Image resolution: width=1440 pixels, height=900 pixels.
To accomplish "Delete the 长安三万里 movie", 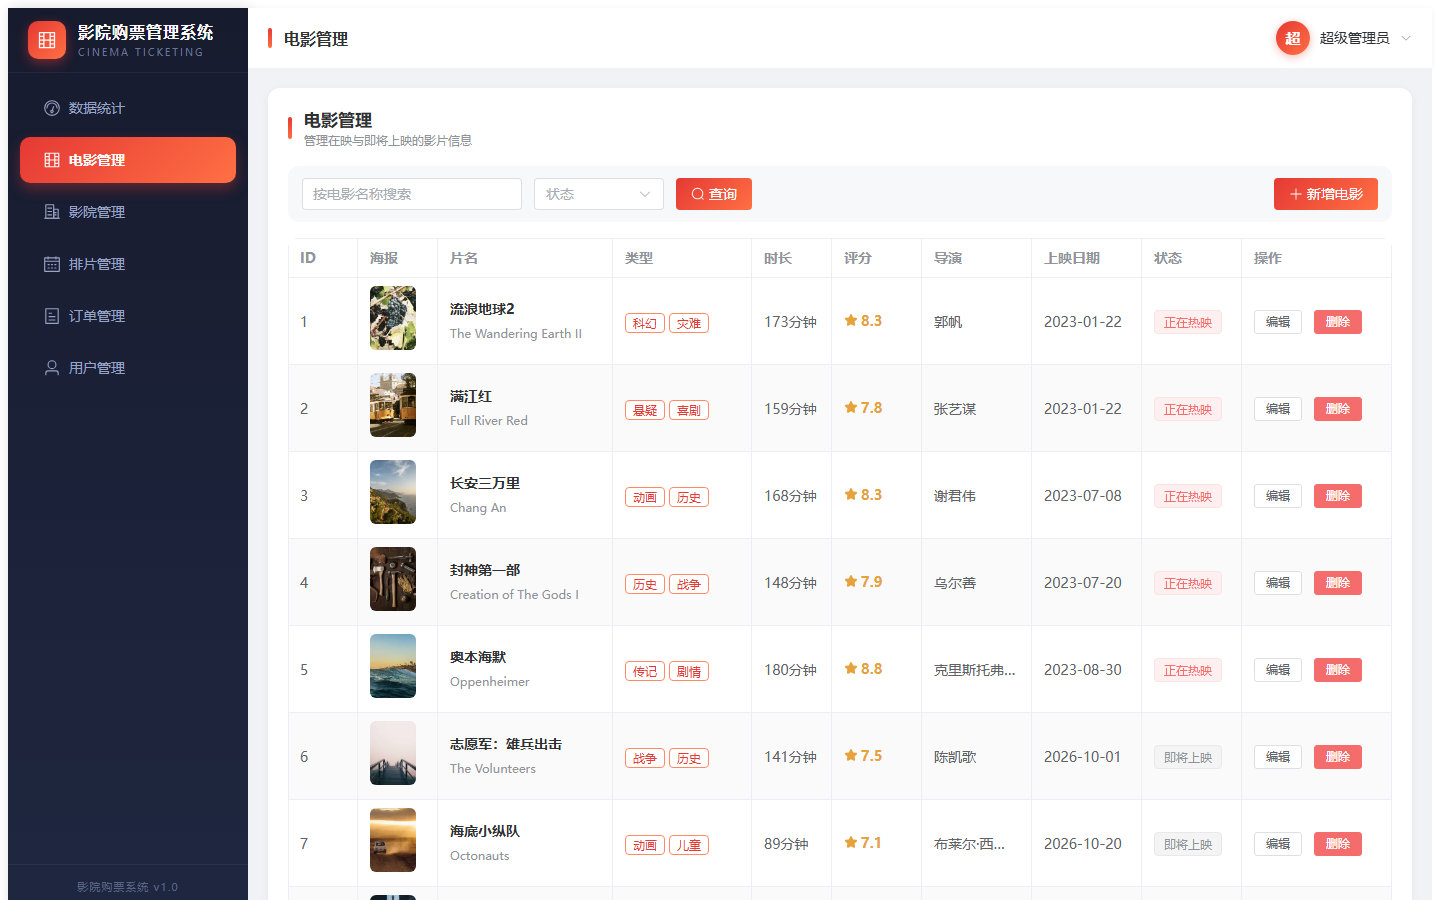I will (x=1338, y=496).
